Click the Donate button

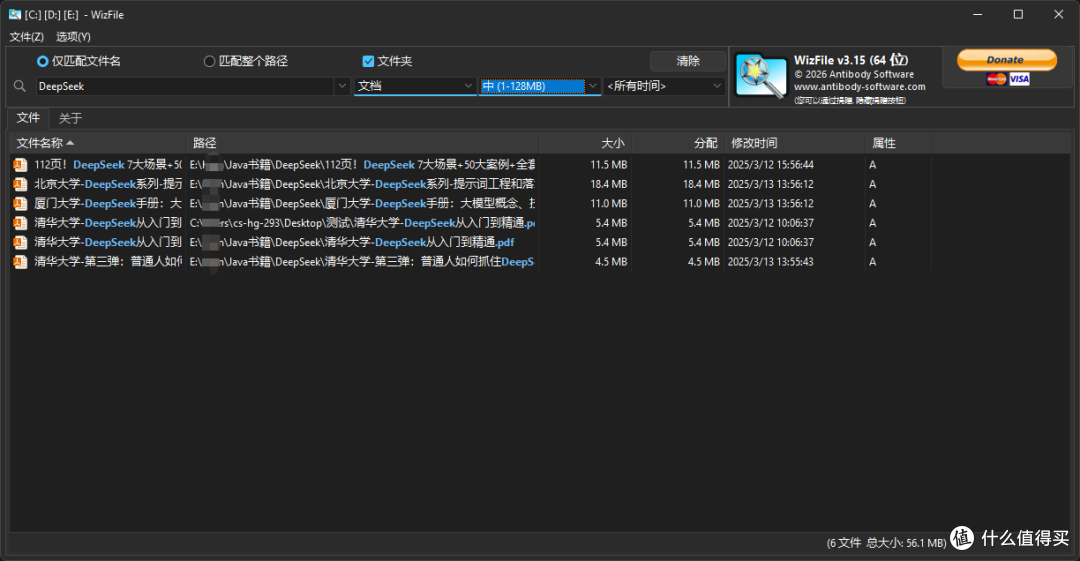(x=1006, y=60)
